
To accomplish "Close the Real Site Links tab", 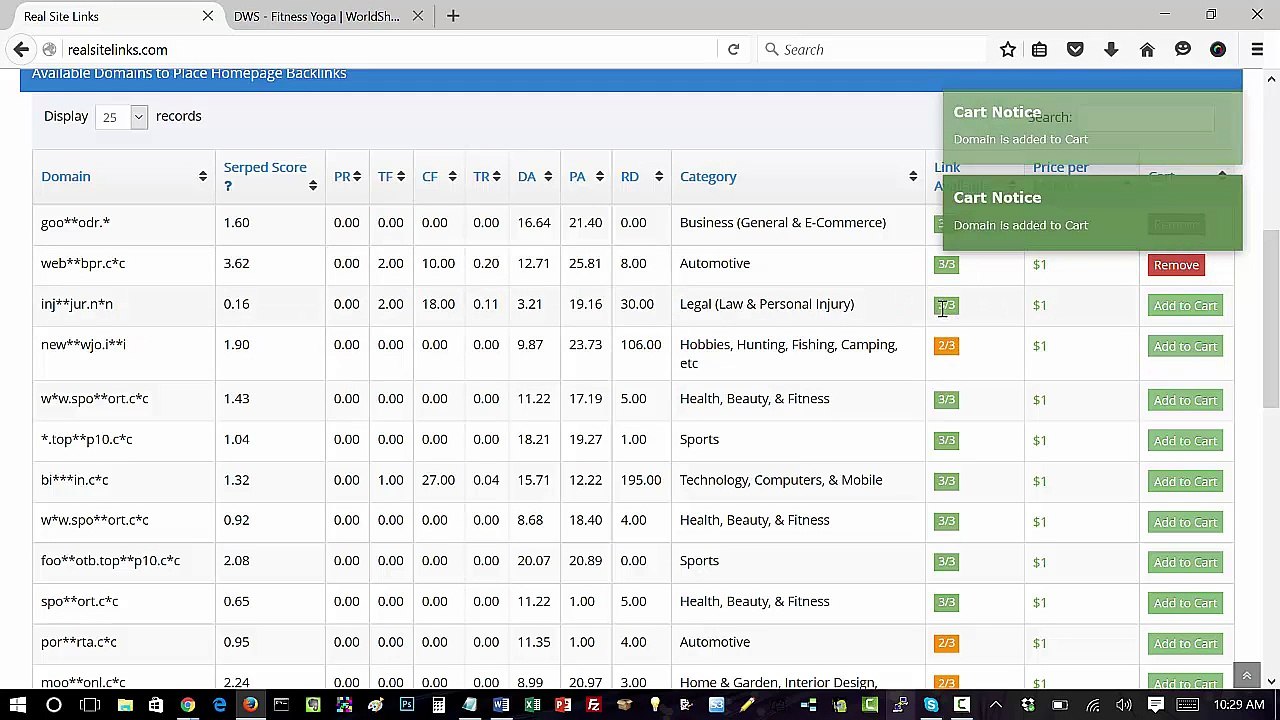I will (x=208, y=16).
